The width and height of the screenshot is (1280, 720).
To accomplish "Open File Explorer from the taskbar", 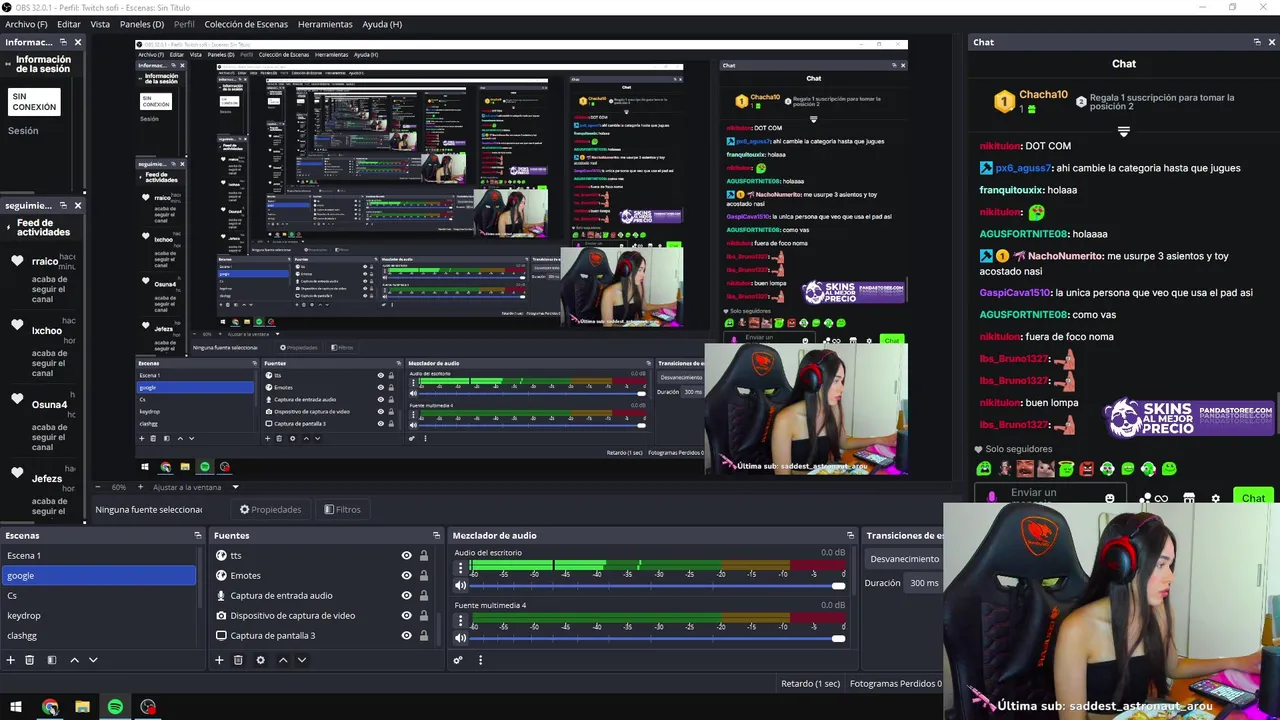I will [x=82, y=708].
